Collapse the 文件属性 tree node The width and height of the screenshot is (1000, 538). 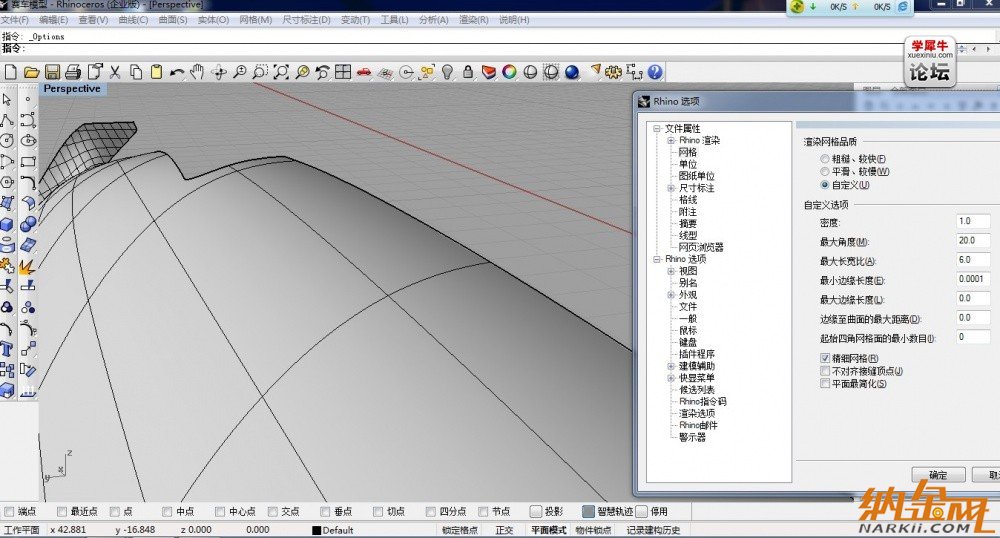pyautogui.click(x=657, y=129)
